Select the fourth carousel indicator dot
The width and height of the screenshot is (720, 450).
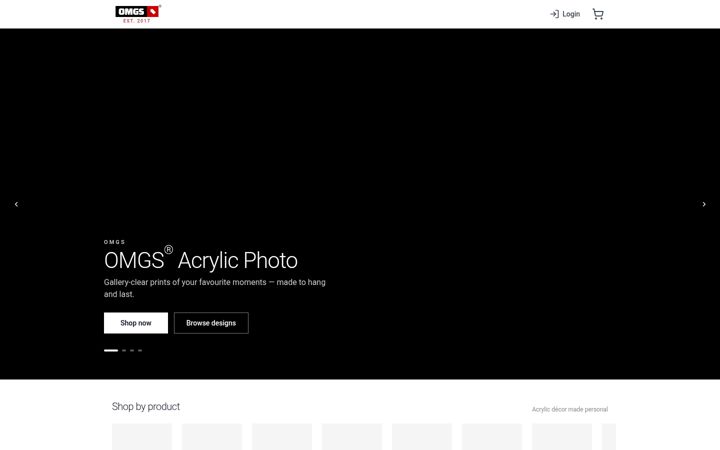coord(140,350)
